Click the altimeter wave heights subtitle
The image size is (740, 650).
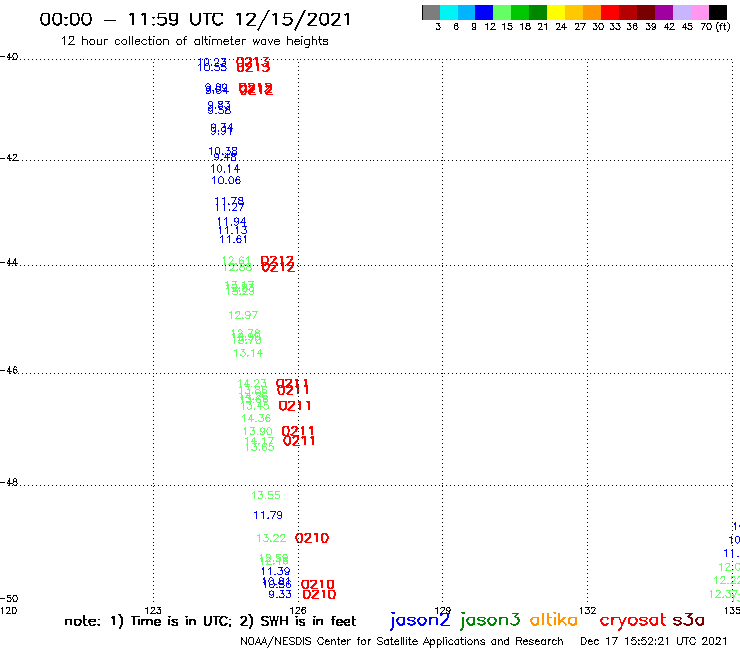pos(194,41)
